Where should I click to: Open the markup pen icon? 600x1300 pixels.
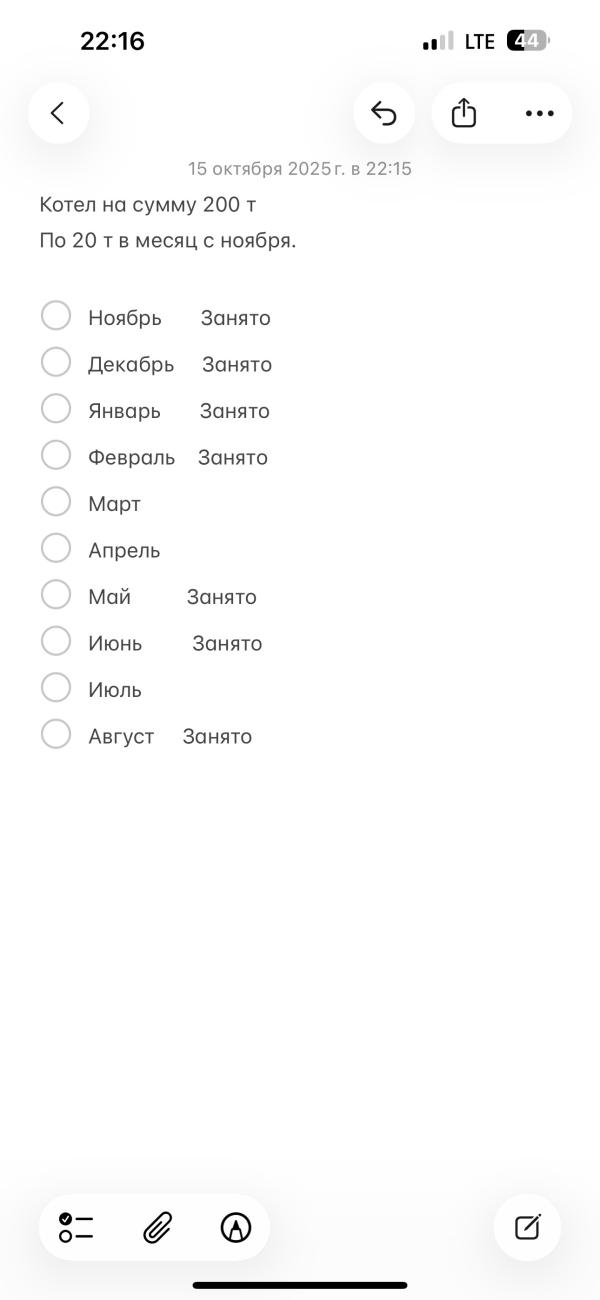point(236,1227)
